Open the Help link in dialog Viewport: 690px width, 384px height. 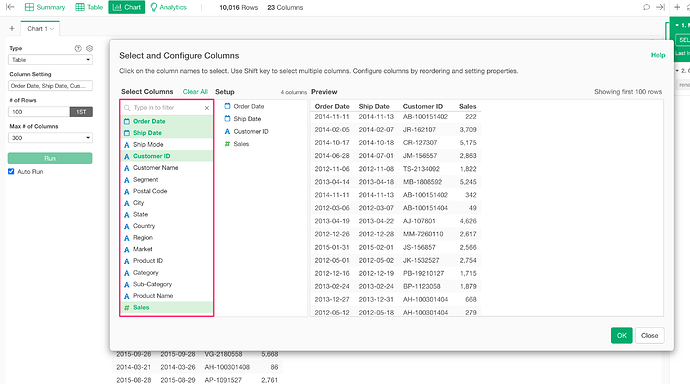click(x=658, y=55)
